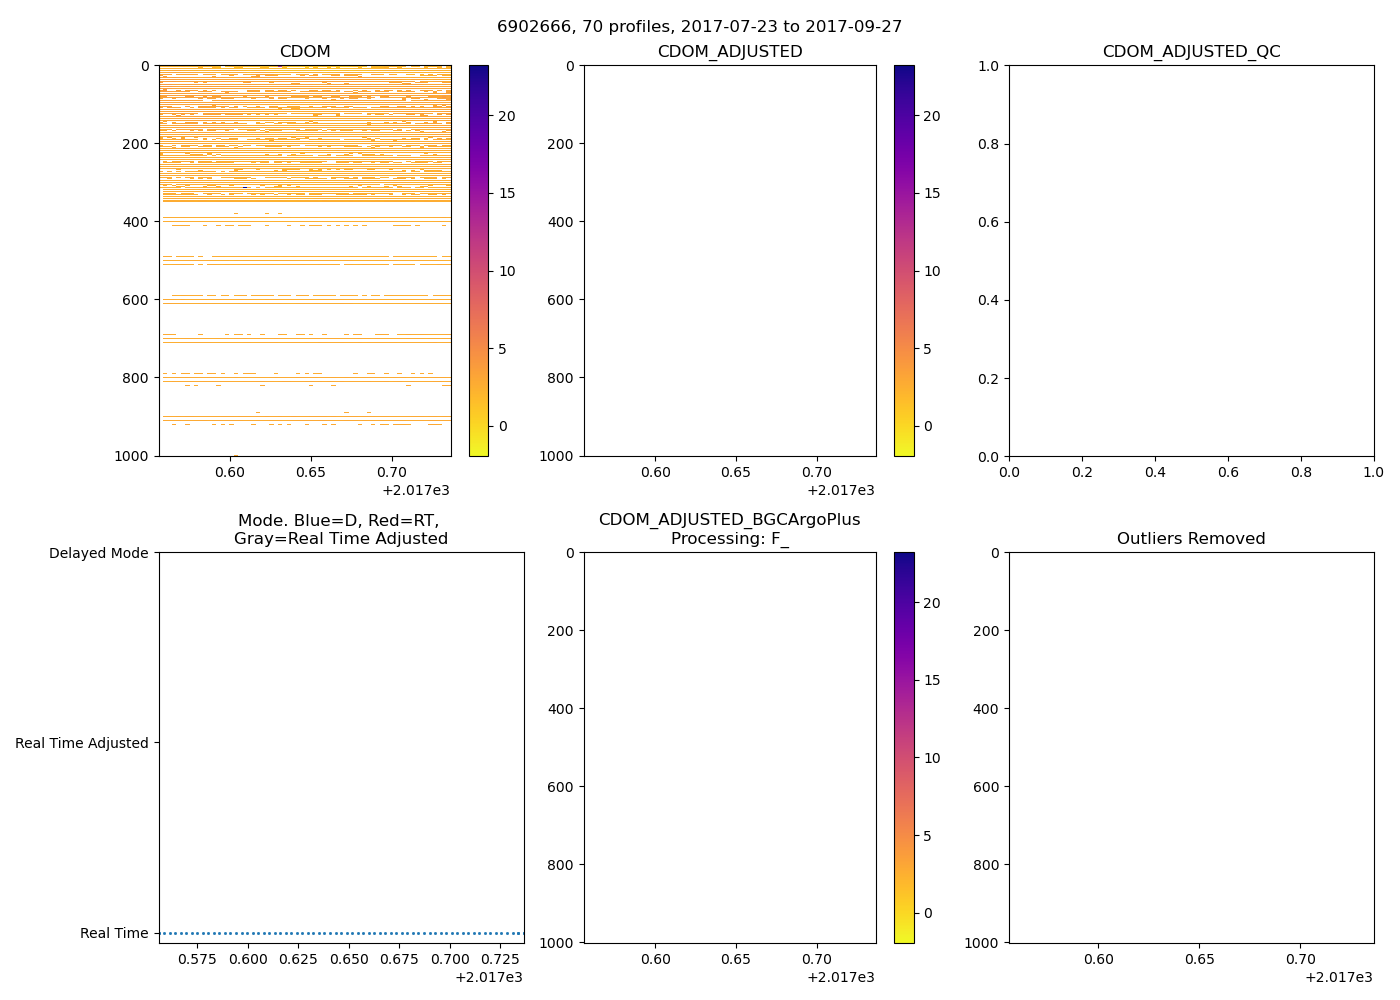Click the CDOM title above the first plot

[x=305, y=52]
